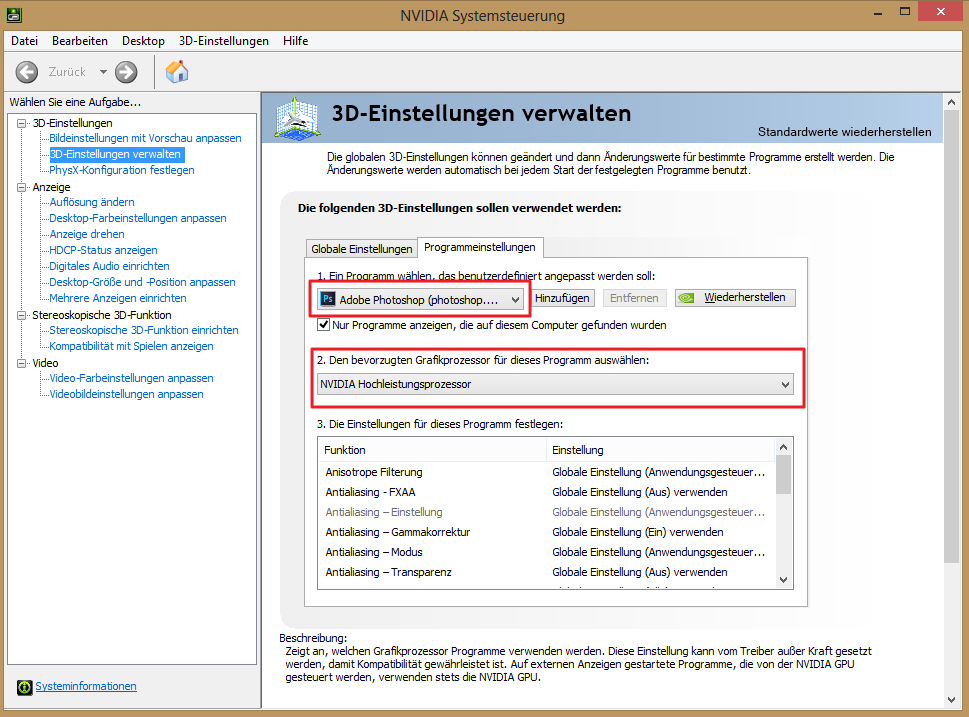Click the NVIDIA logo on Wiederherstellen button

point(686,298)
